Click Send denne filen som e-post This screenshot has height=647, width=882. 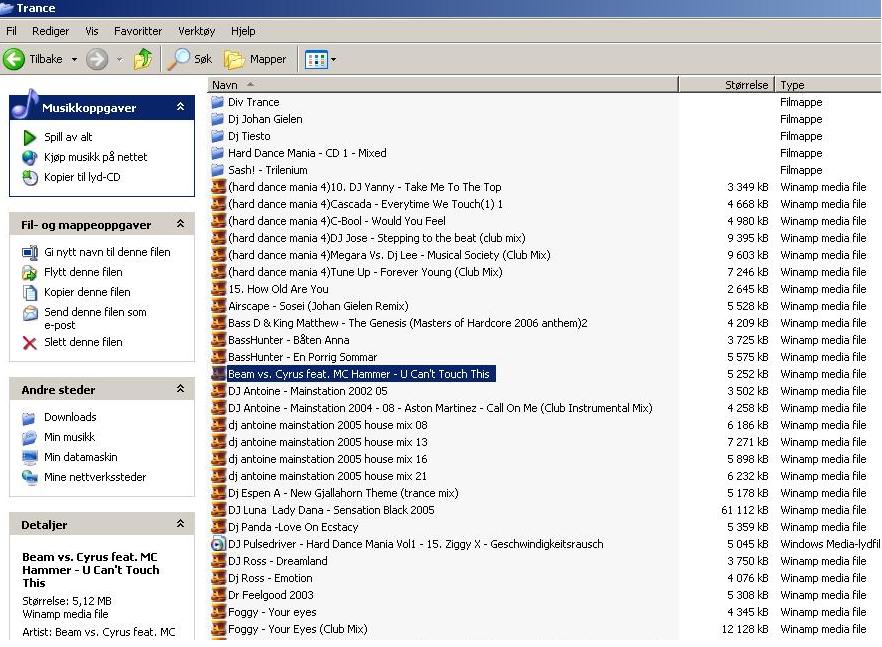(95, 318)
